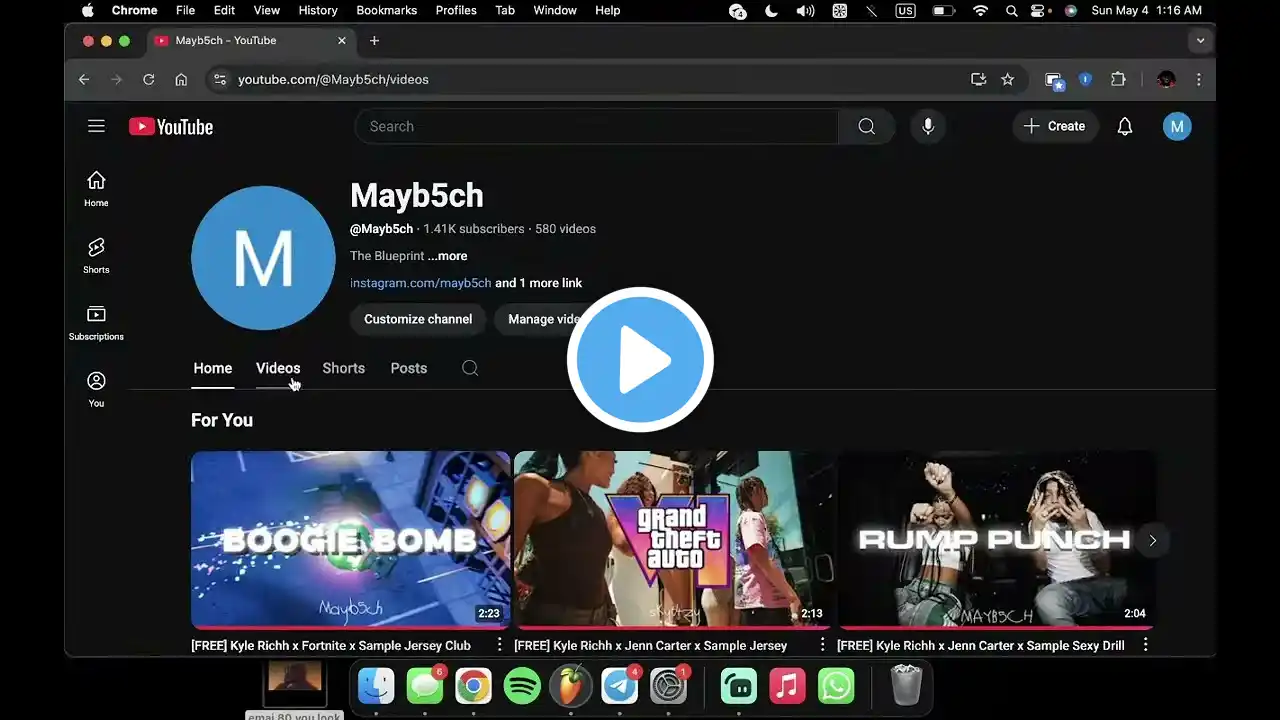Viewport: 1280px width, 720px height.
Task: Search within the channel using the magnifier icon
Action: click(x=470, y=368)
